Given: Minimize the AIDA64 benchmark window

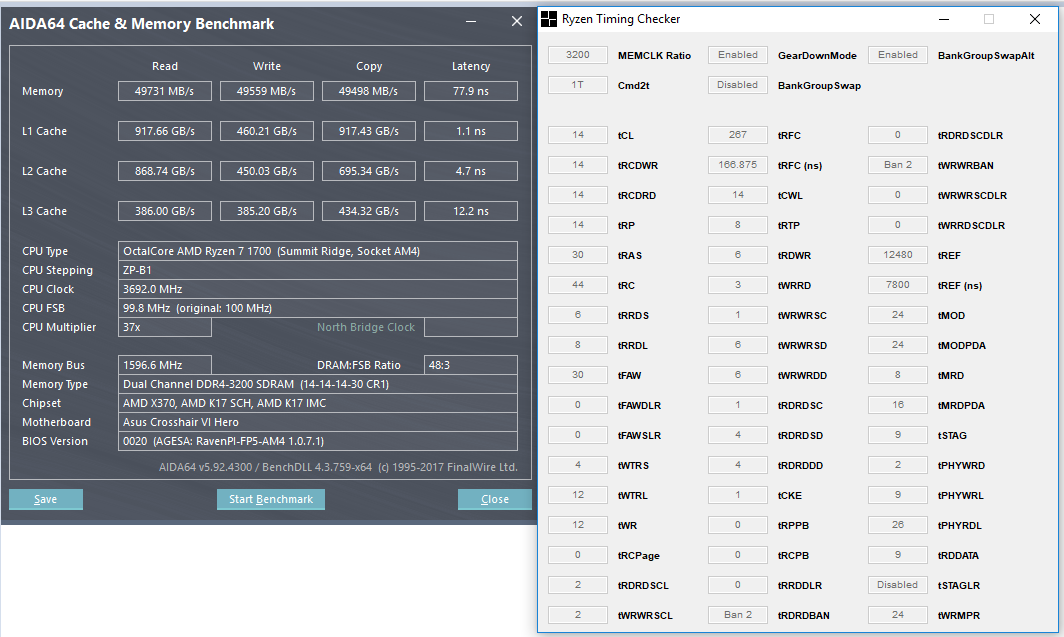Looking at the screenshot, I should (x=471, y=22).
